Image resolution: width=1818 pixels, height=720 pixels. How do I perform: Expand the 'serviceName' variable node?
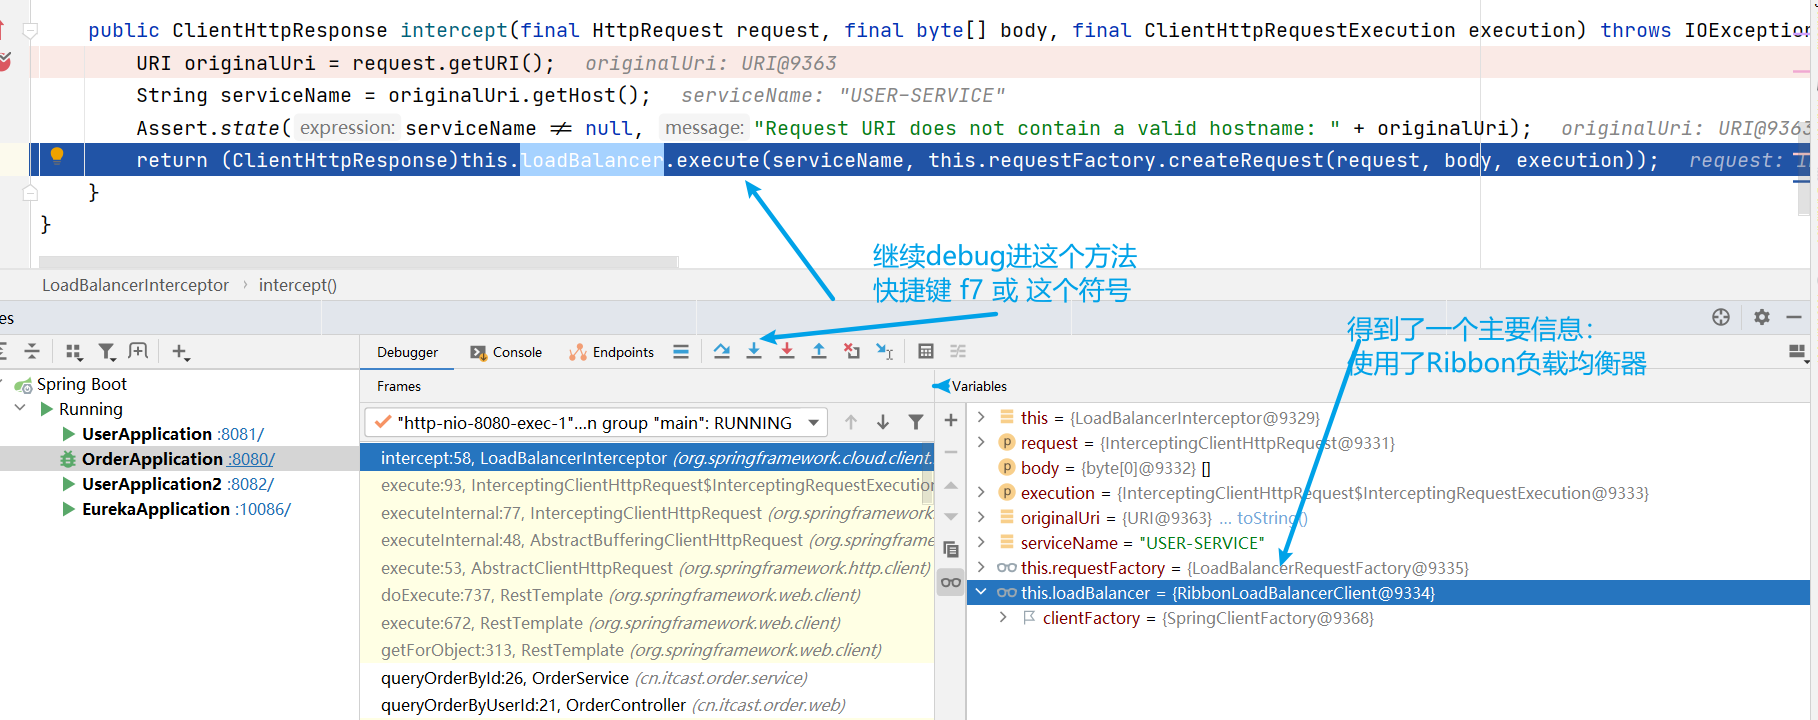[x=981, y=542]
